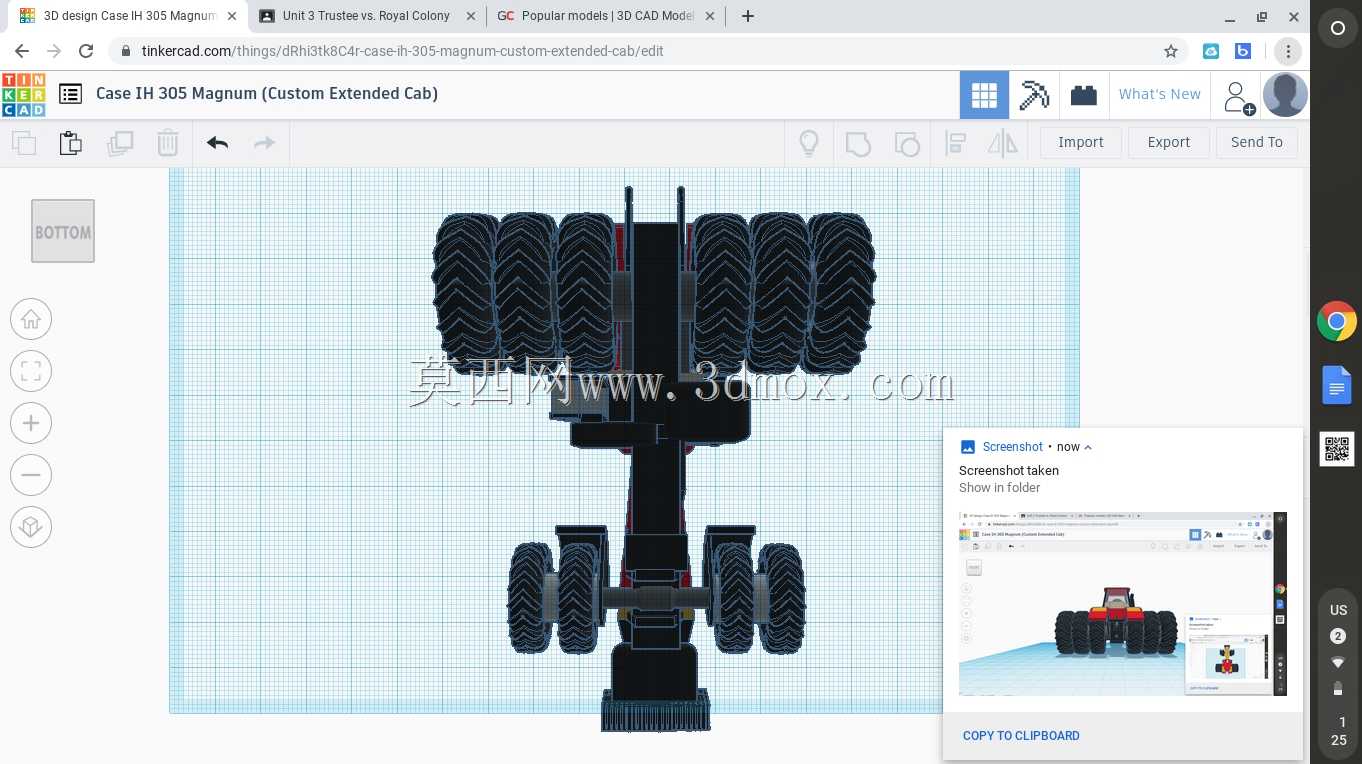Zoom out of the workplane
Screen dimensions: 1362x764
(x=31, y=475)
